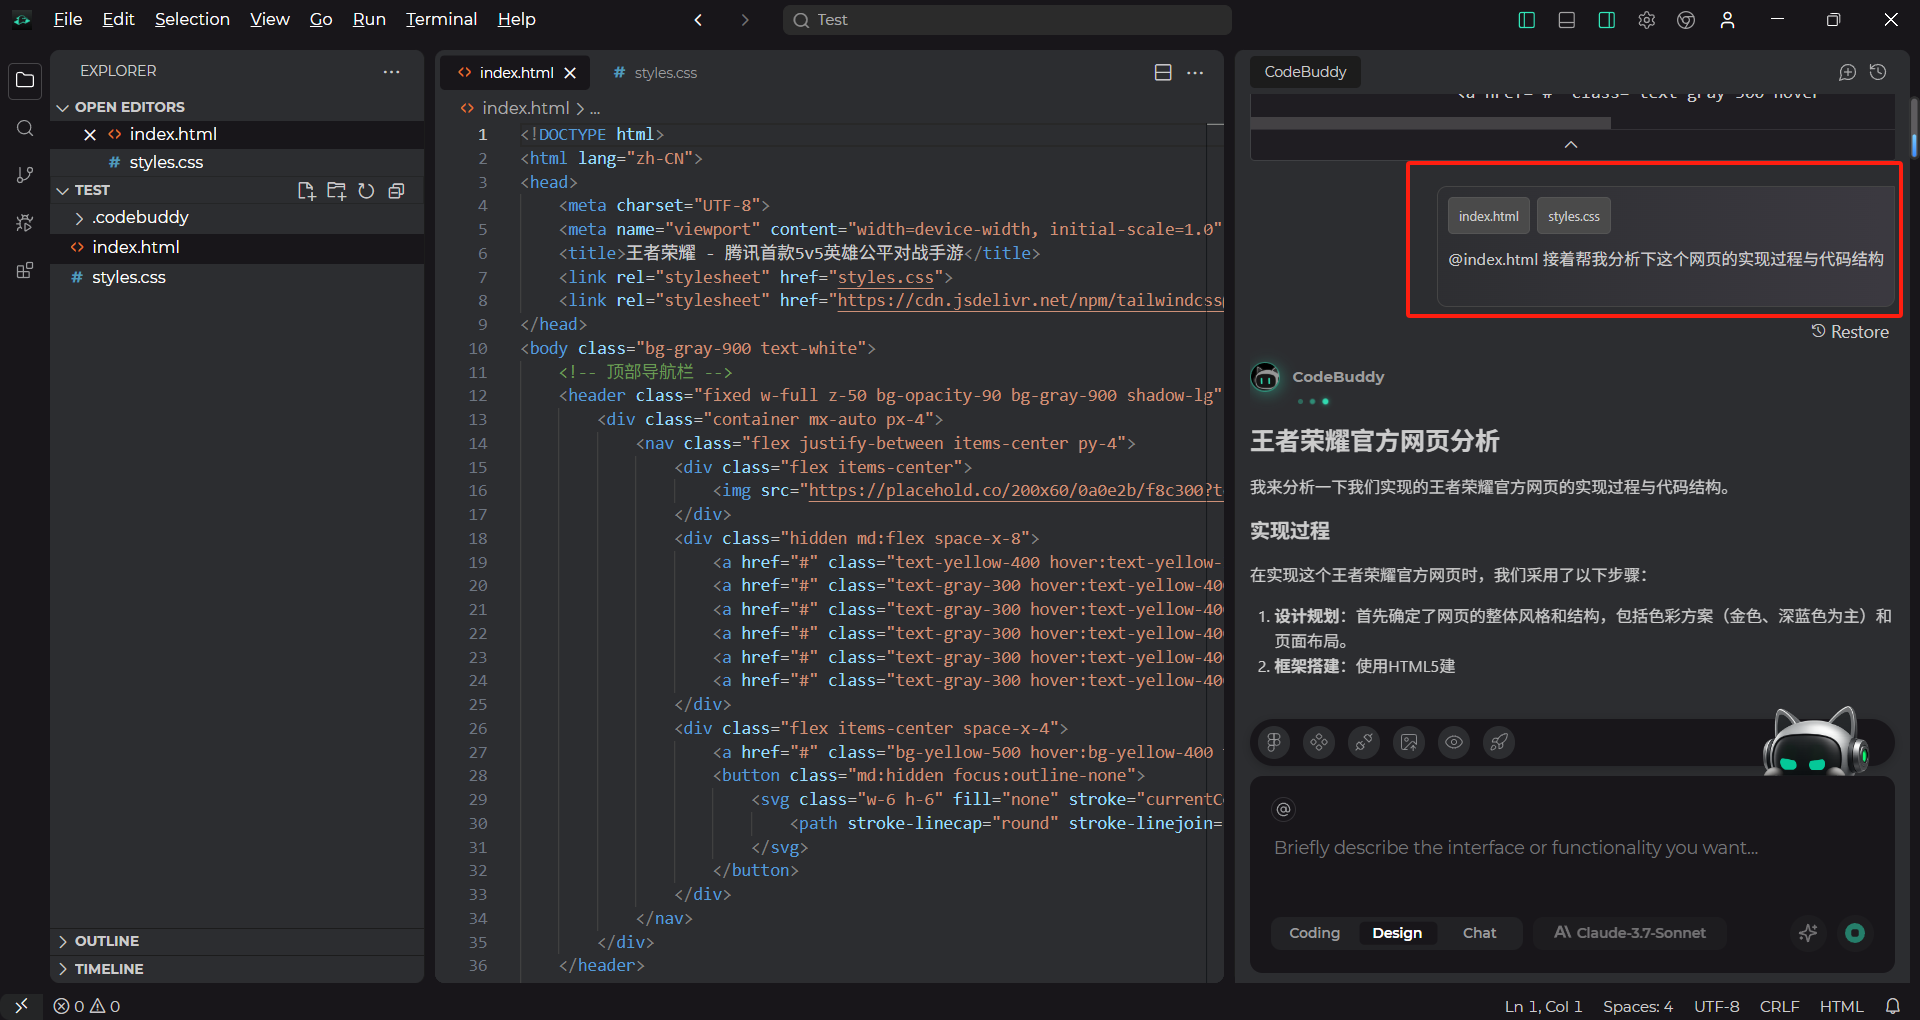Click the plug connection icon in CodeBuddy
Screen dimensions: 1920x1020
coord(1364,742)
